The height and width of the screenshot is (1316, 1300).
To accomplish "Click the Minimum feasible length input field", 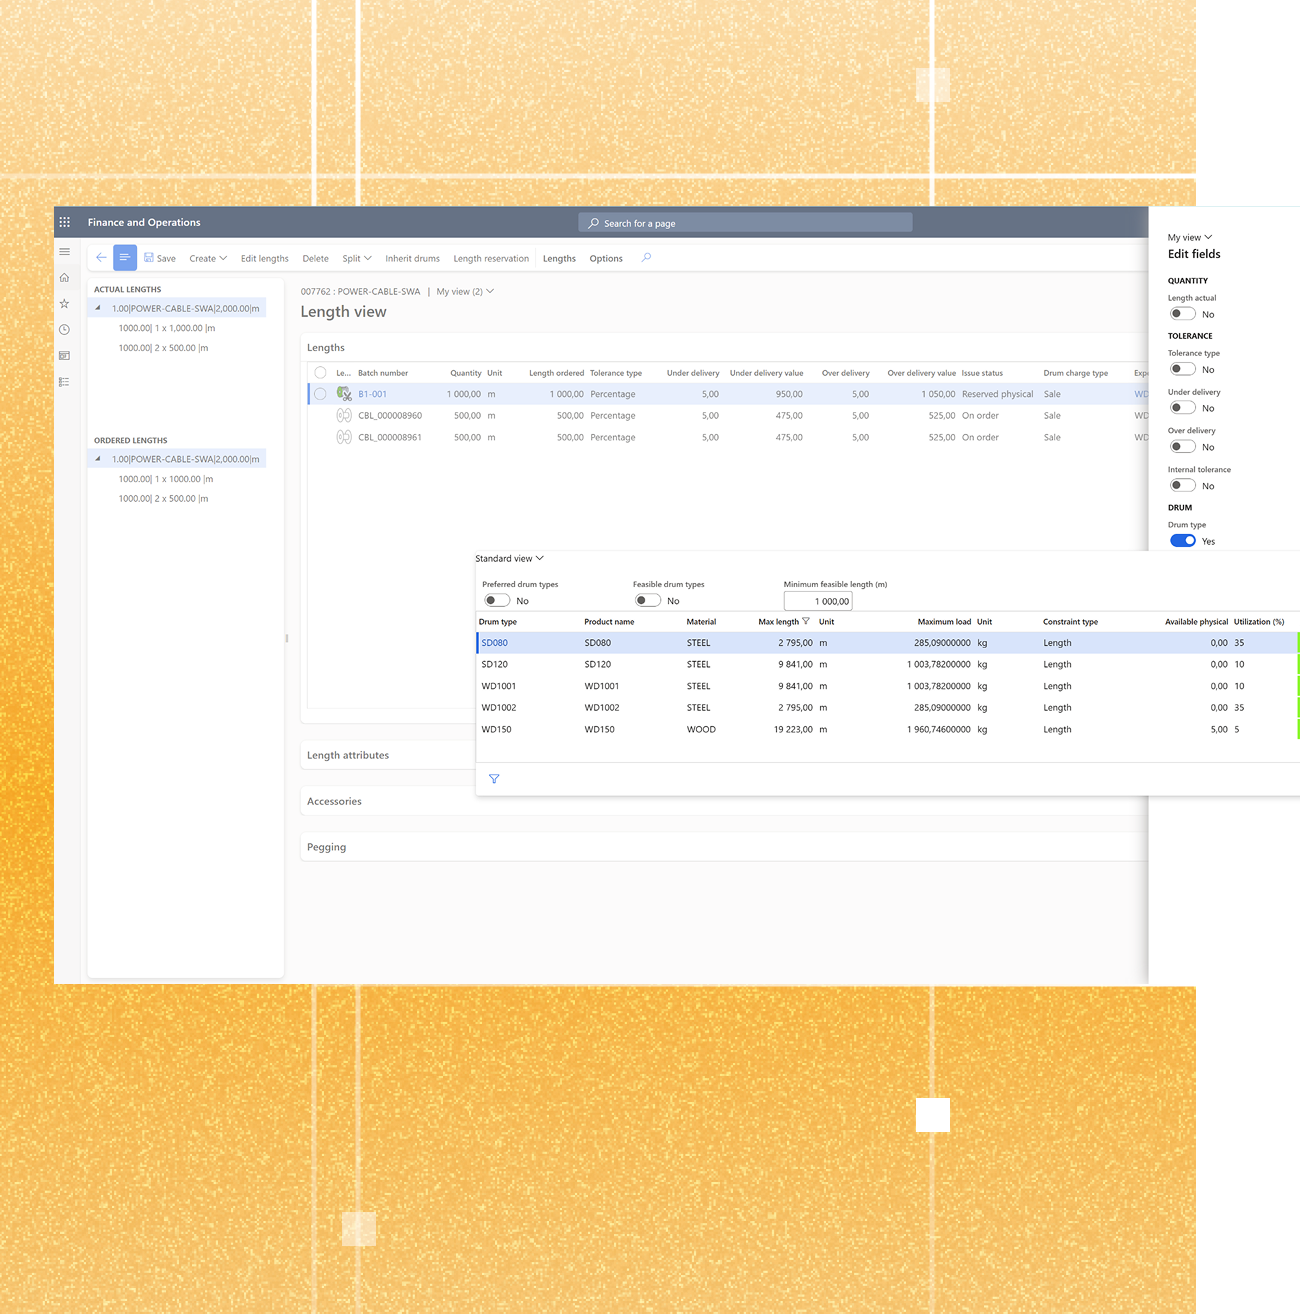I will tap(818, 601).
